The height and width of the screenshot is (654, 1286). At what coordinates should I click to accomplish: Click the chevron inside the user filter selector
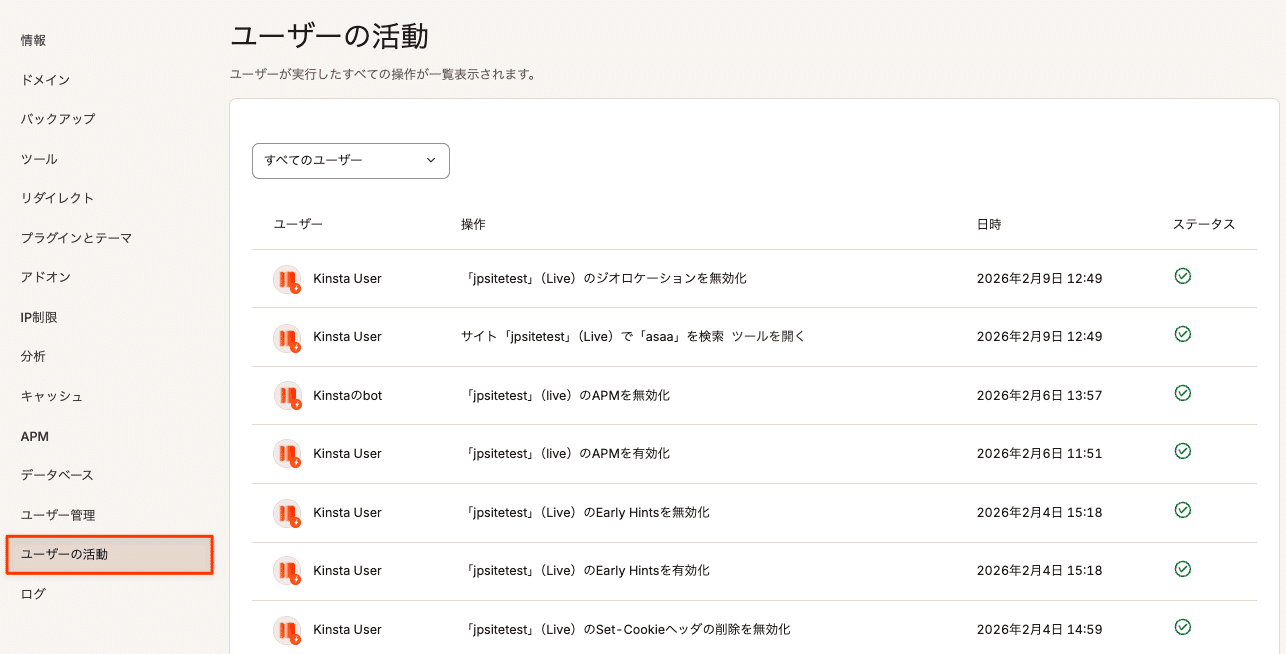[x=431, y=160]
